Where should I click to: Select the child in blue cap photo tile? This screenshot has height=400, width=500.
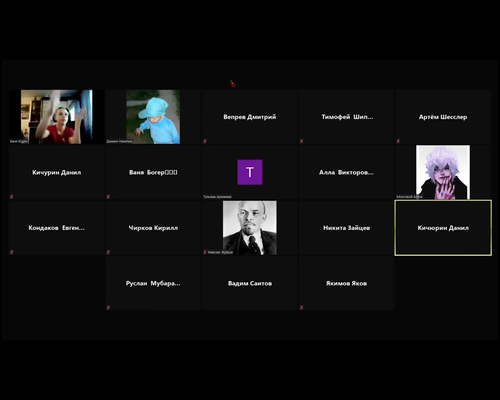click(x=153, y=117)
